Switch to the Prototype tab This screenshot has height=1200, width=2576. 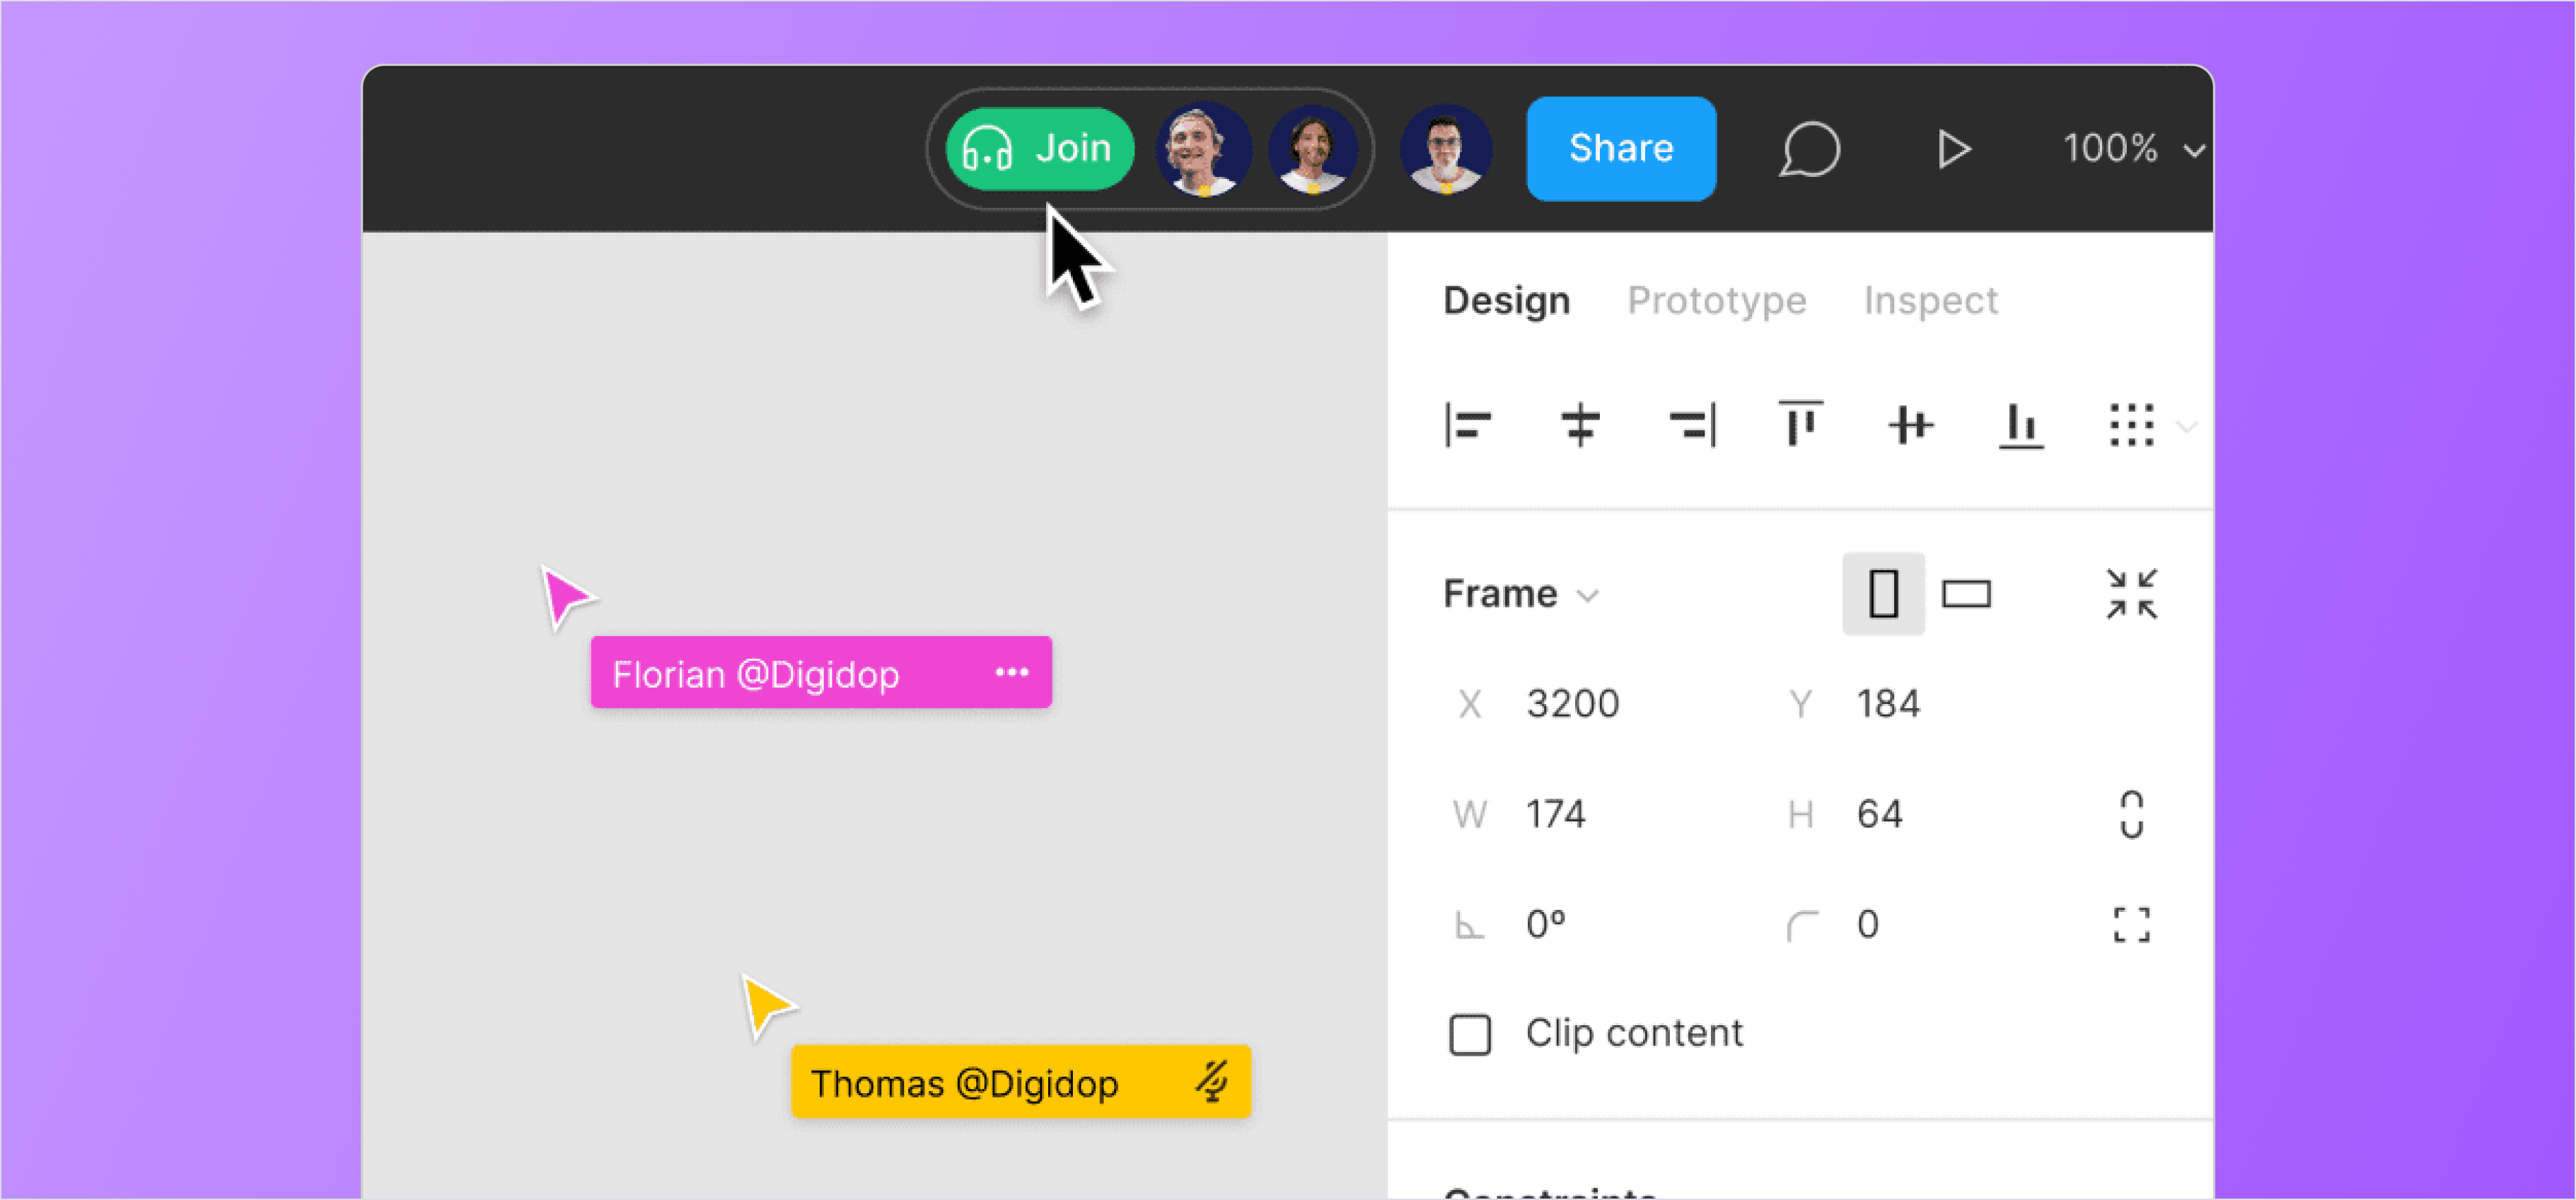[1717, 300]
